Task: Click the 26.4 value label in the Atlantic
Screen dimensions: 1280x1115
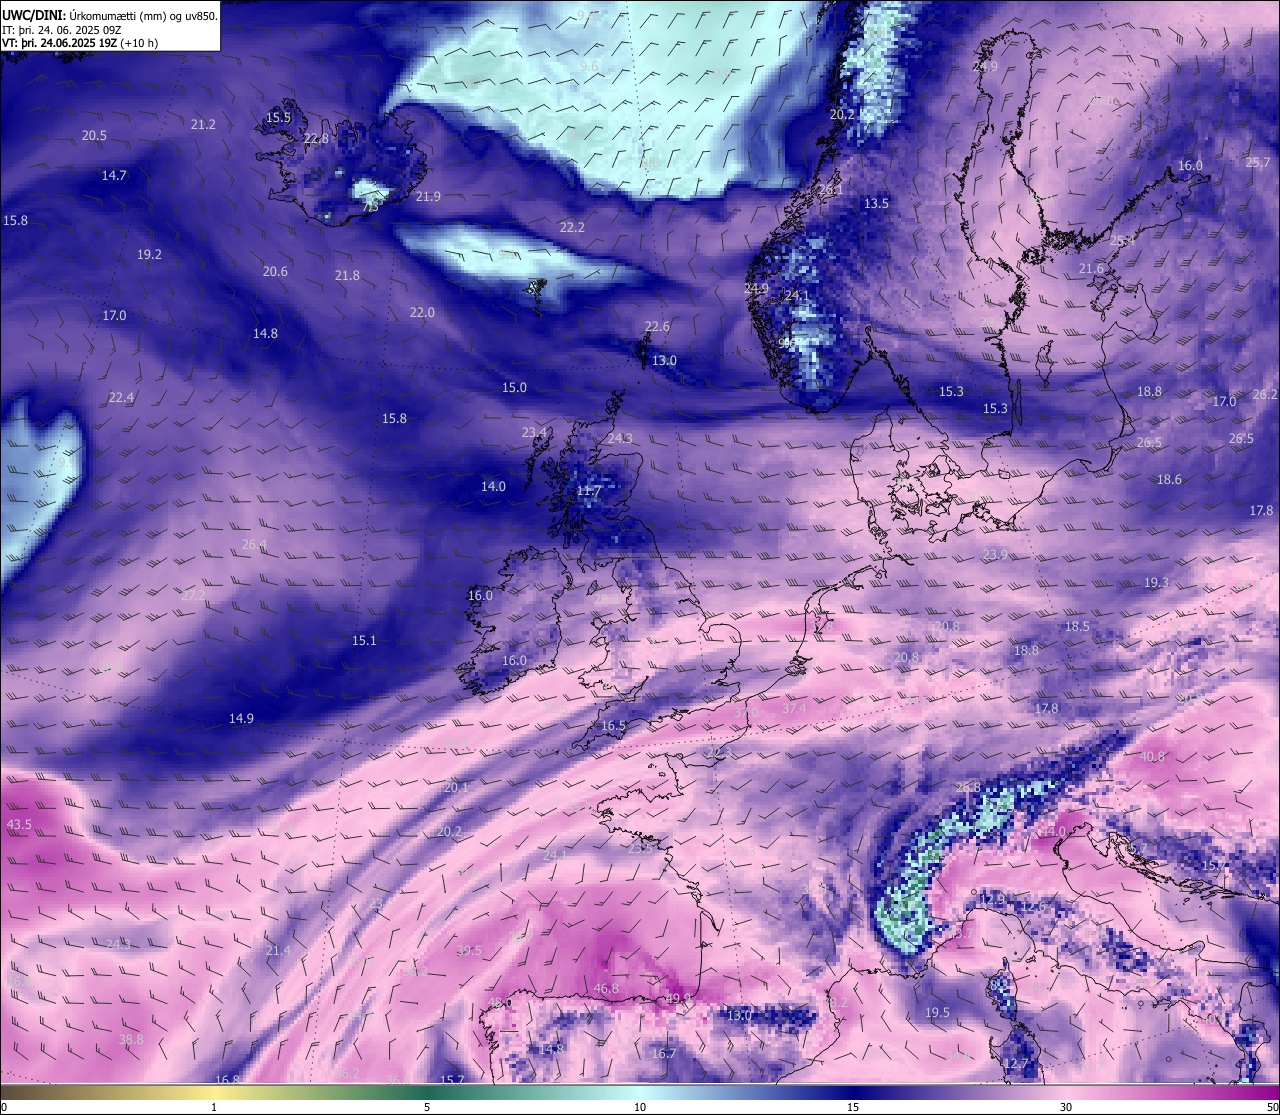Action: 254,544
